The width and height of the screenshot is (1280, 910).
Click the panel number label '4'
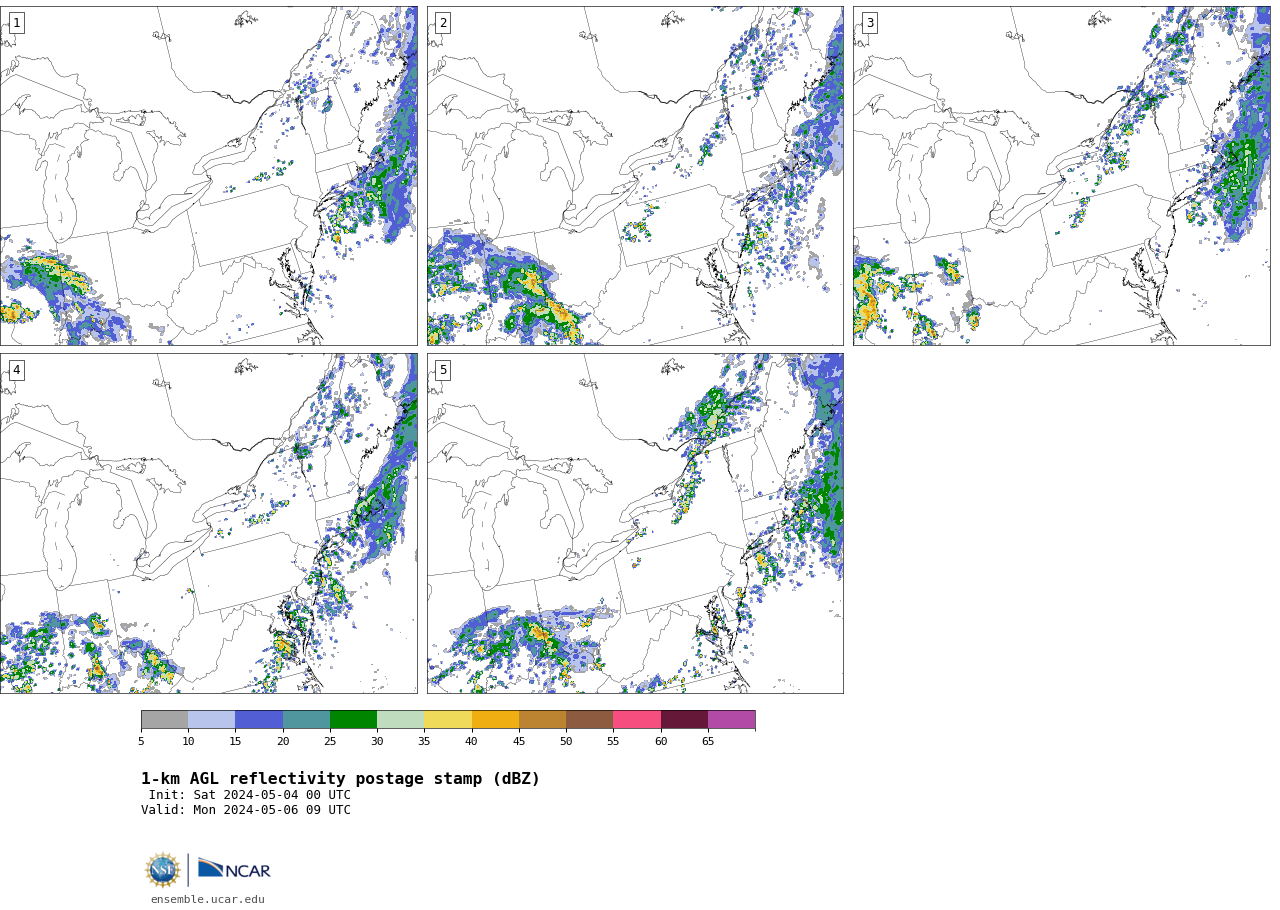coord(16,370)
